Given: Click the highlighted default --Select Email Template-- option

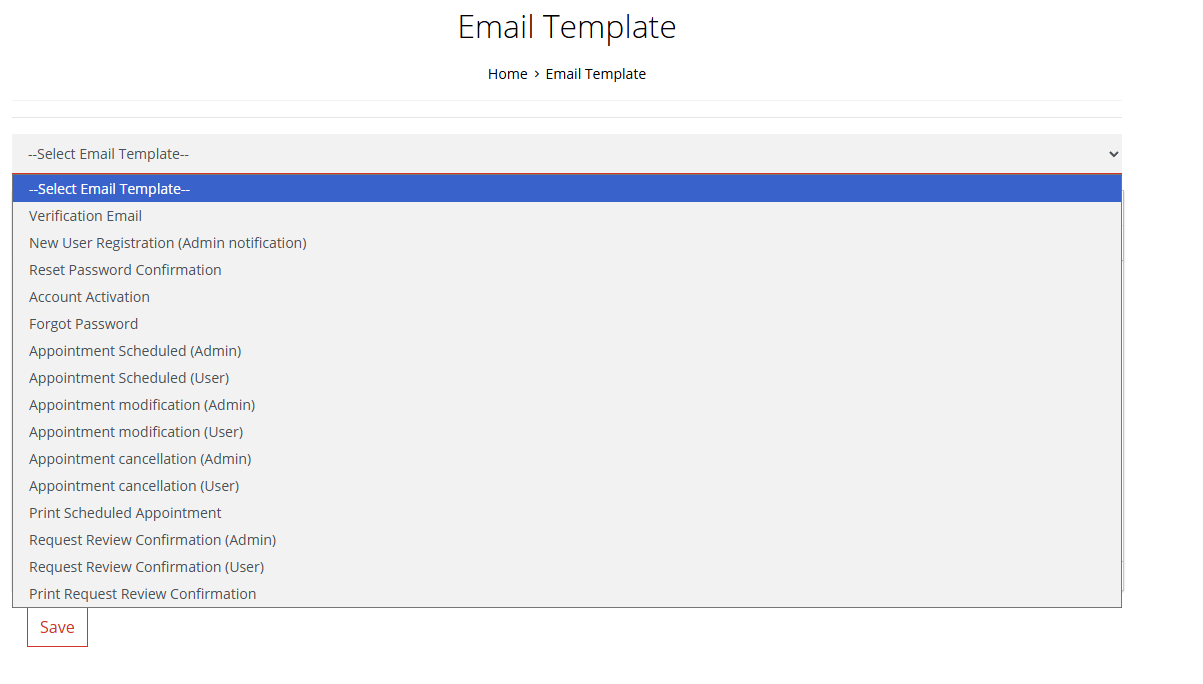Looking at the screenshot, I should (109, 188).
